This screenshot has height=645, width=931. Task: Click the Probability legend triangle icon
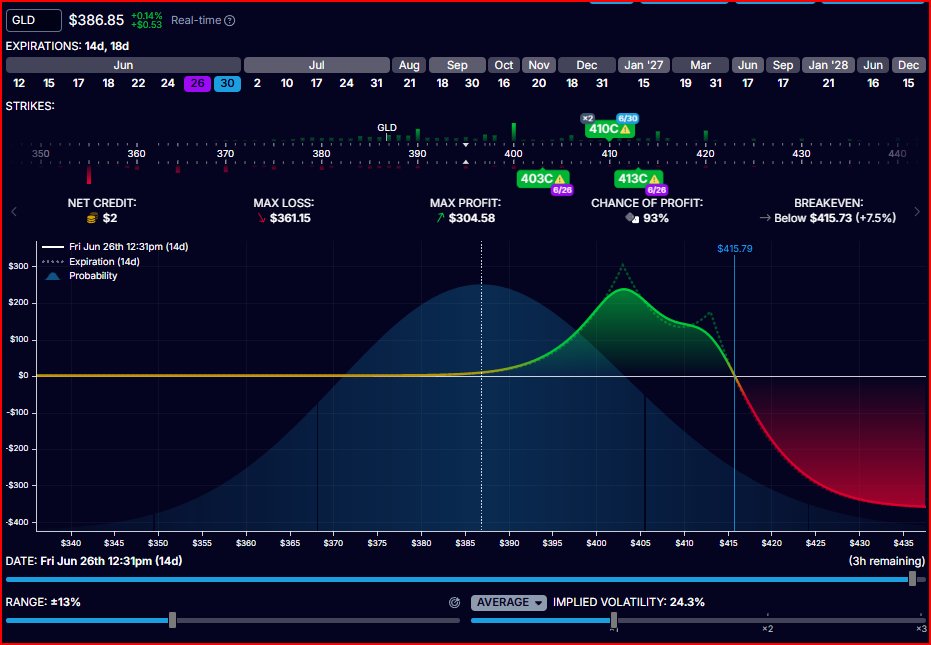click(53, 276)
